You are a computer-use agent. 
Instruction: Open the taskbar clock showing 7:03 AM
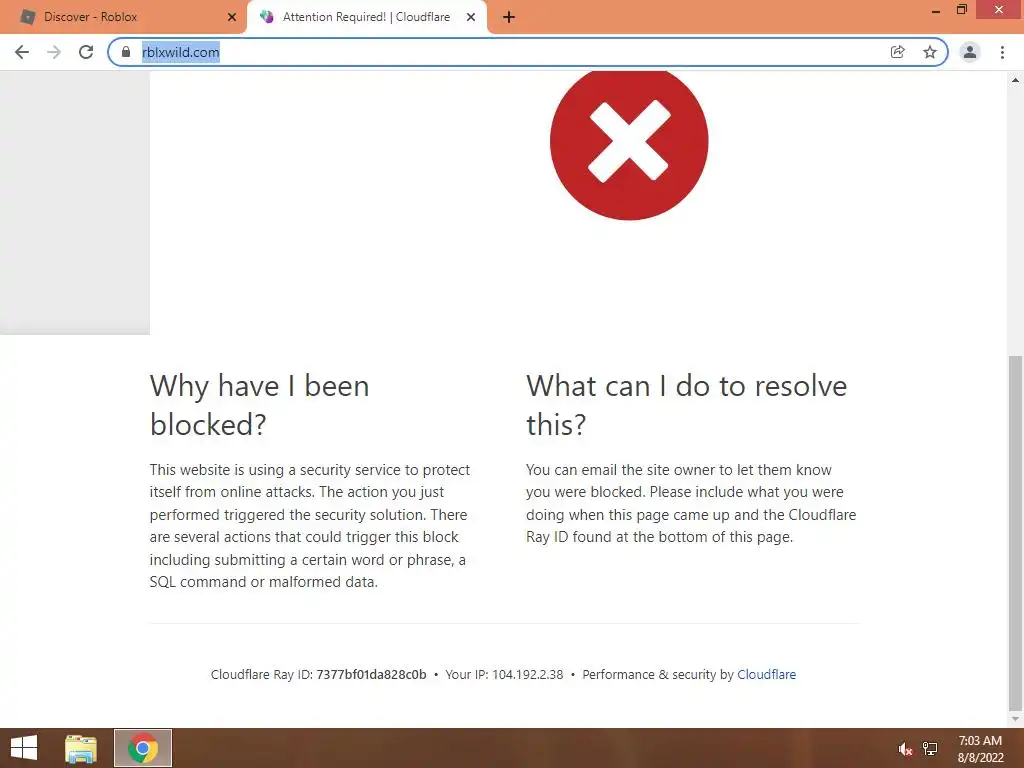(980, 749)
